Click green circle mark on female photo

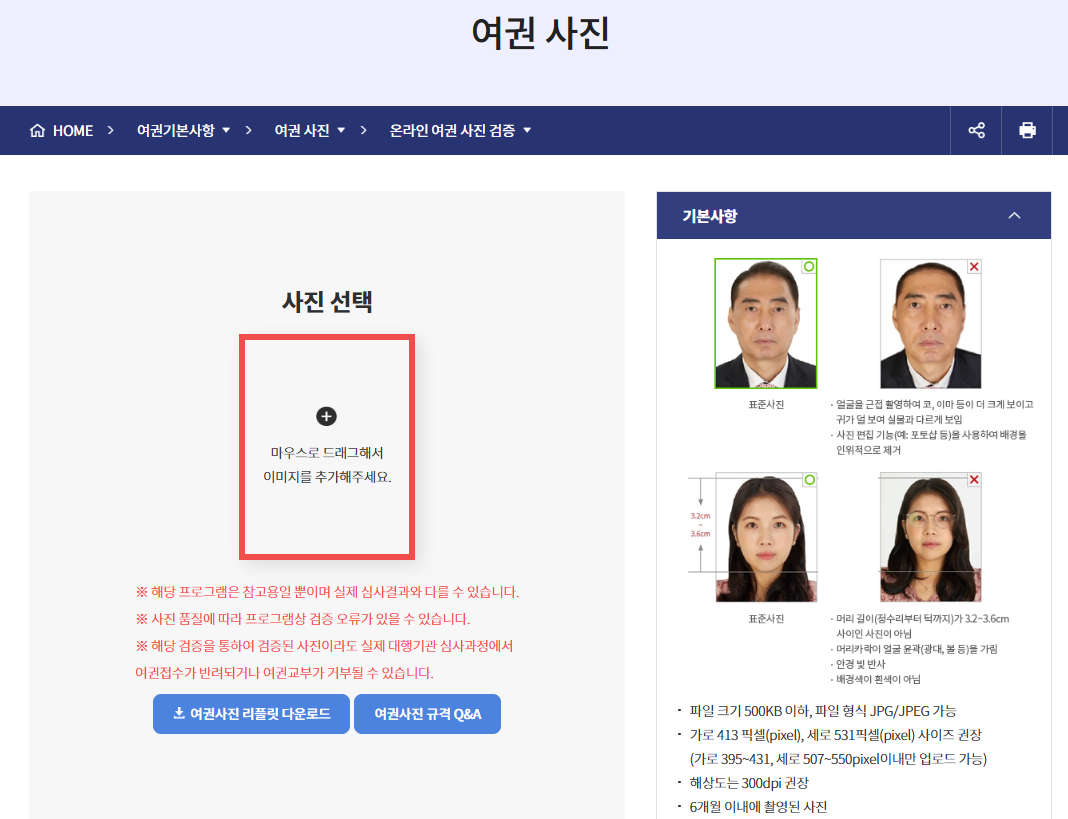[809, 480]
